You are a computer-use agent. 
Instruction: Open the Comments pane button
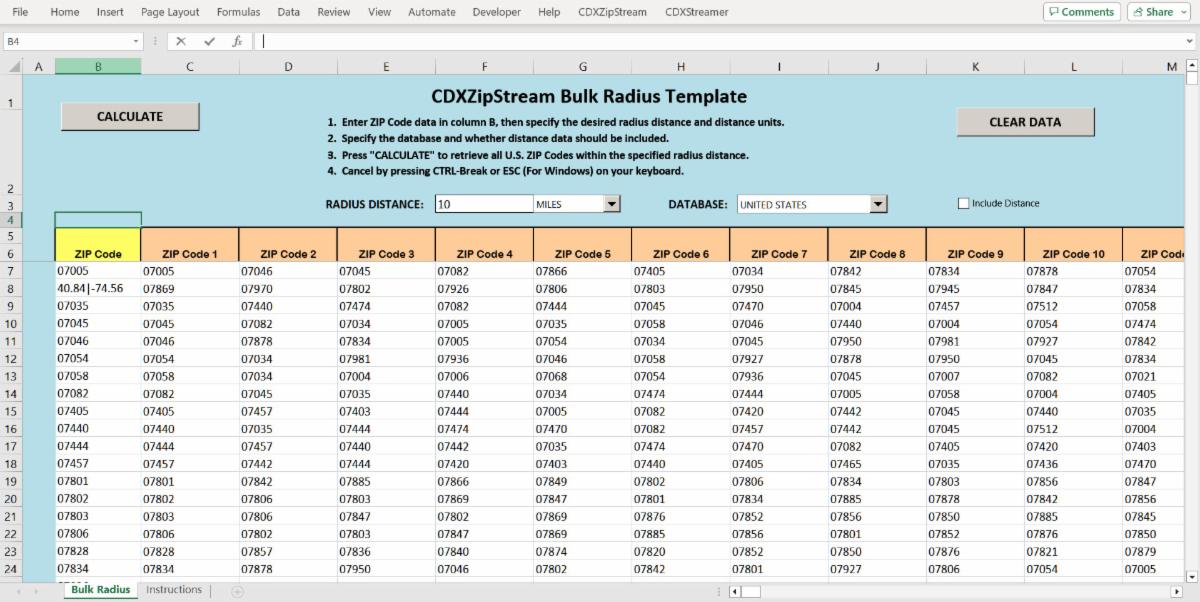pyautogui.click(x=1081, y=12)
